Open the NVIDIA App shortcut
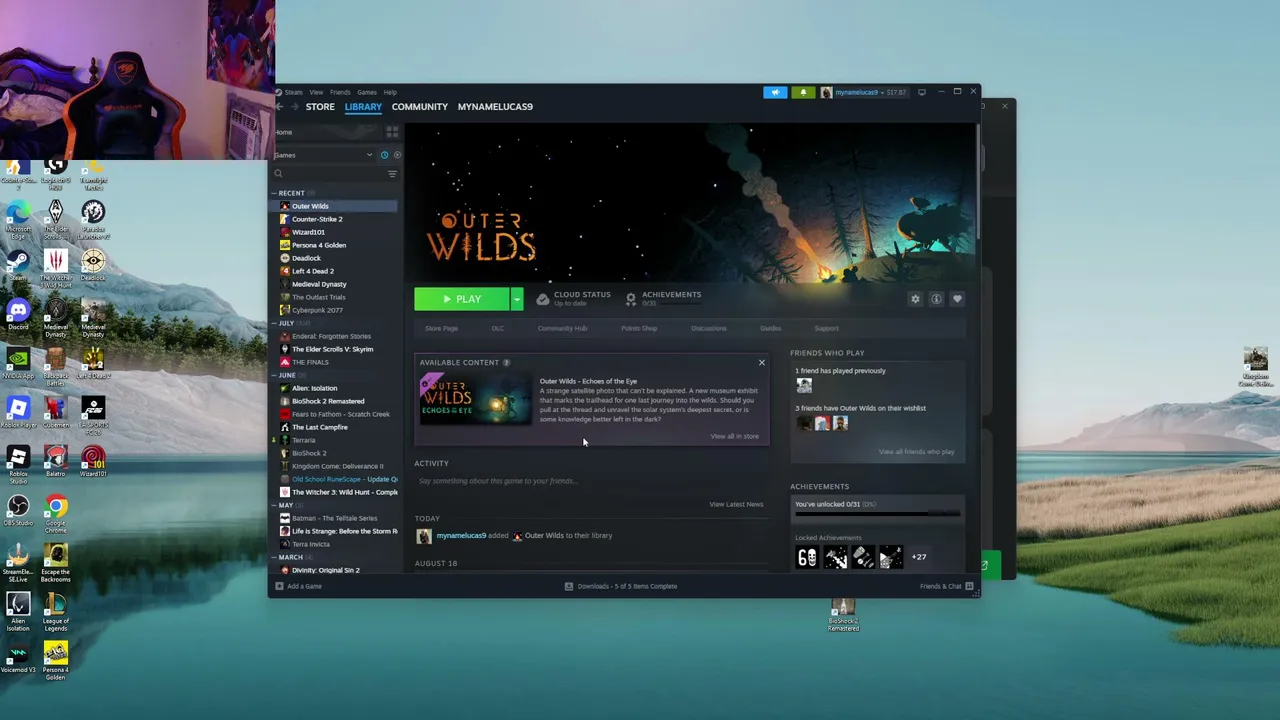Image resolution: width=1280 pixels, height=720 pixels. tap(18, 362)
